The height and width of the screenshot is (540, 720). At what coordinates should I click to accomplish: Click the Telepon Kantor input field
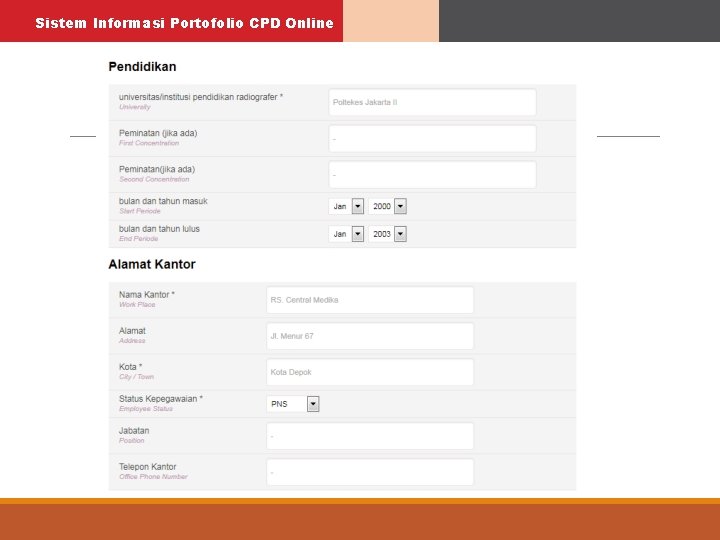[x=370, y=472]
